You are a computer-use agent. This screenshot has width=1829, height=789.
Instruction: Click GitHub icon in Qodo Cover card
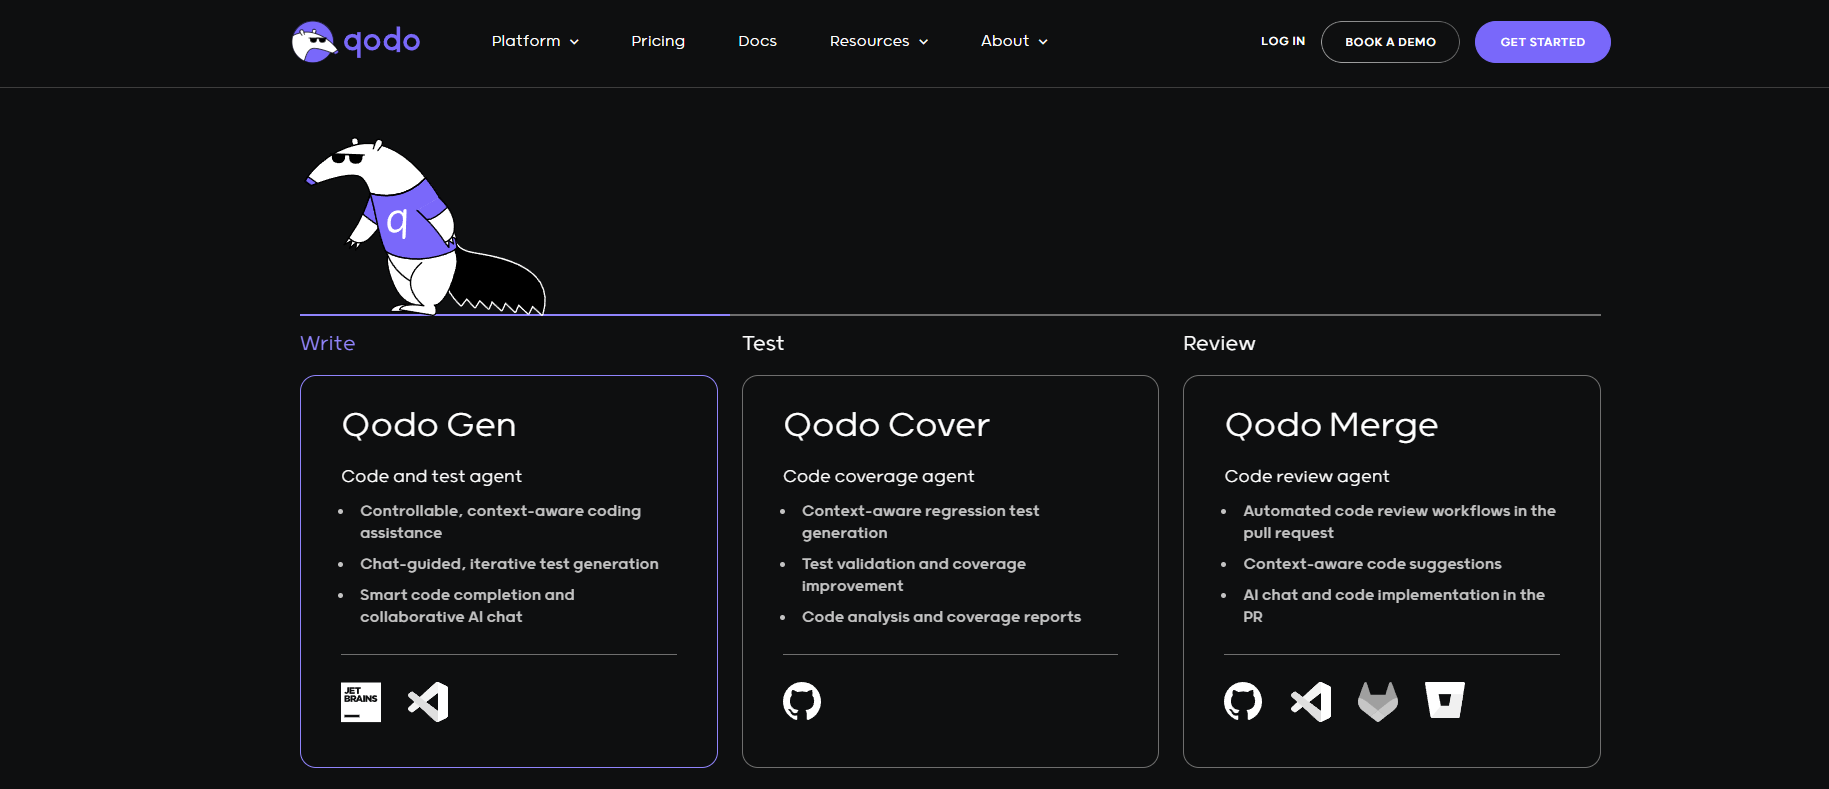pos(802,702)
